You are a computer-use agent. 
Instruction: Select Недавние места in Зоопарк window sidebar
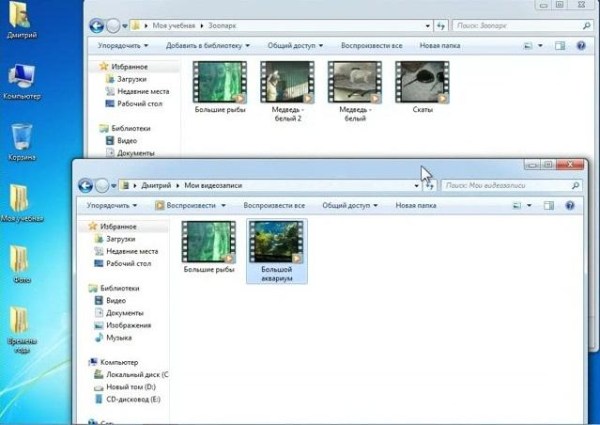(x=142, y=91)
